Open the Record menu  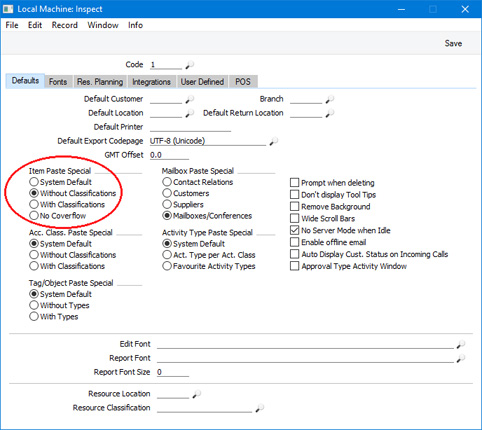64,25
